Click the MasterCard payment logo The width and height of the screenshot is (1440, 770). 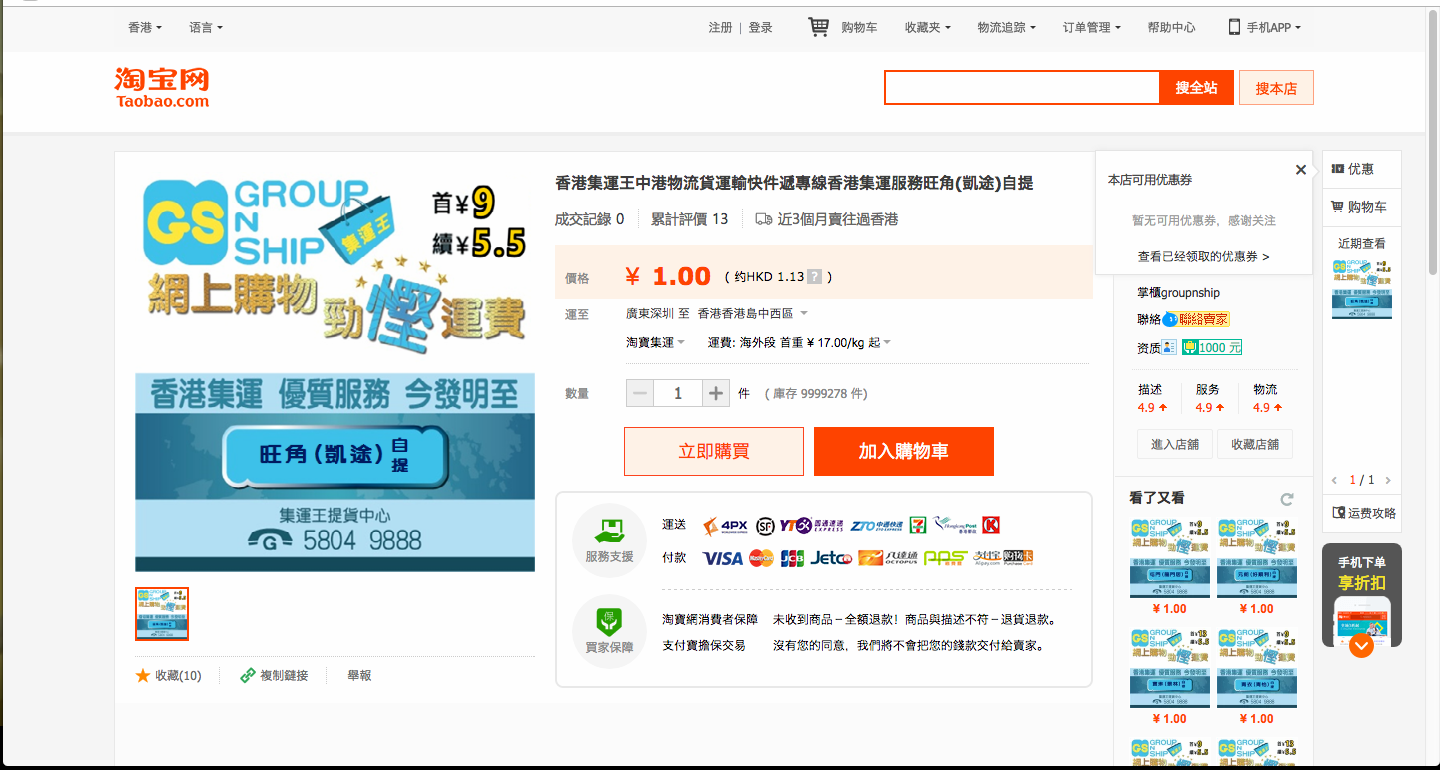click(761, 558)
